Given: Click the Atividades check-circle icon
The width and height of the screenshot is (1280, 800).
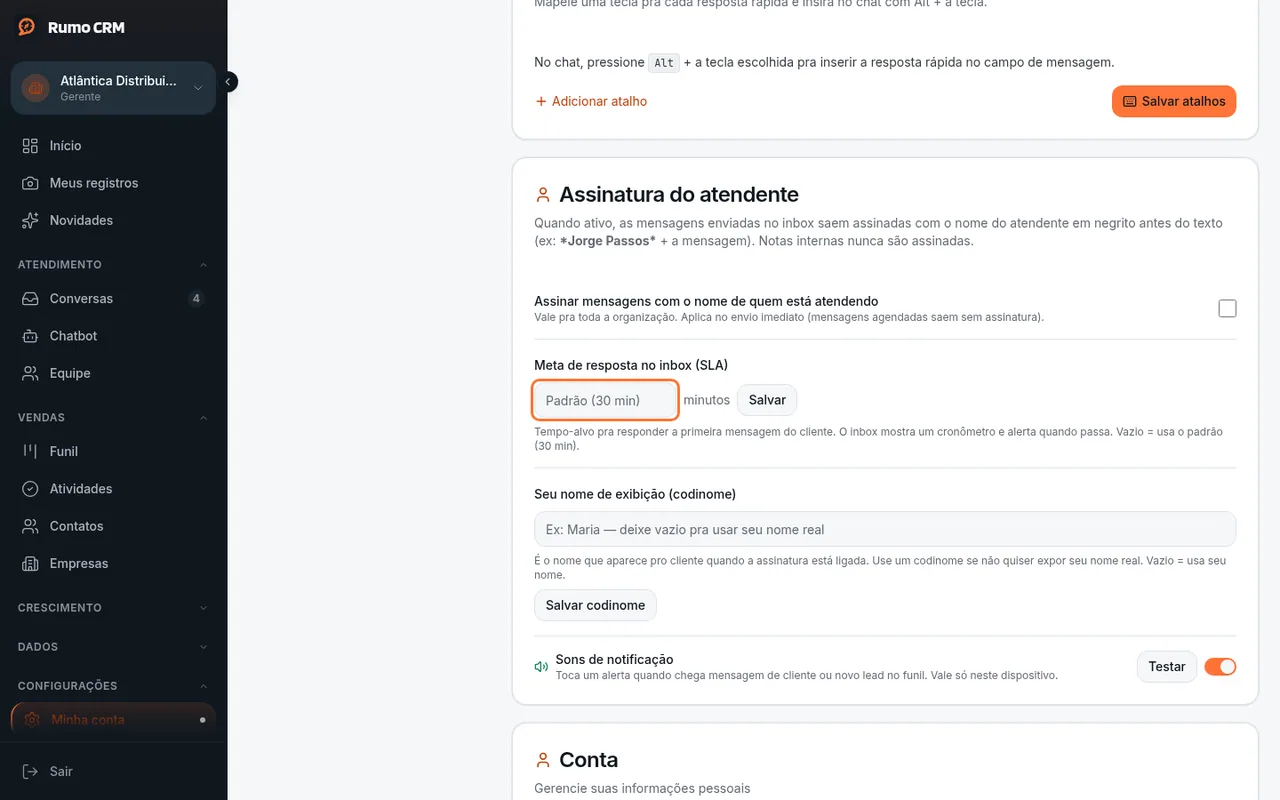Looking at the screenshot, I should 31,489.
